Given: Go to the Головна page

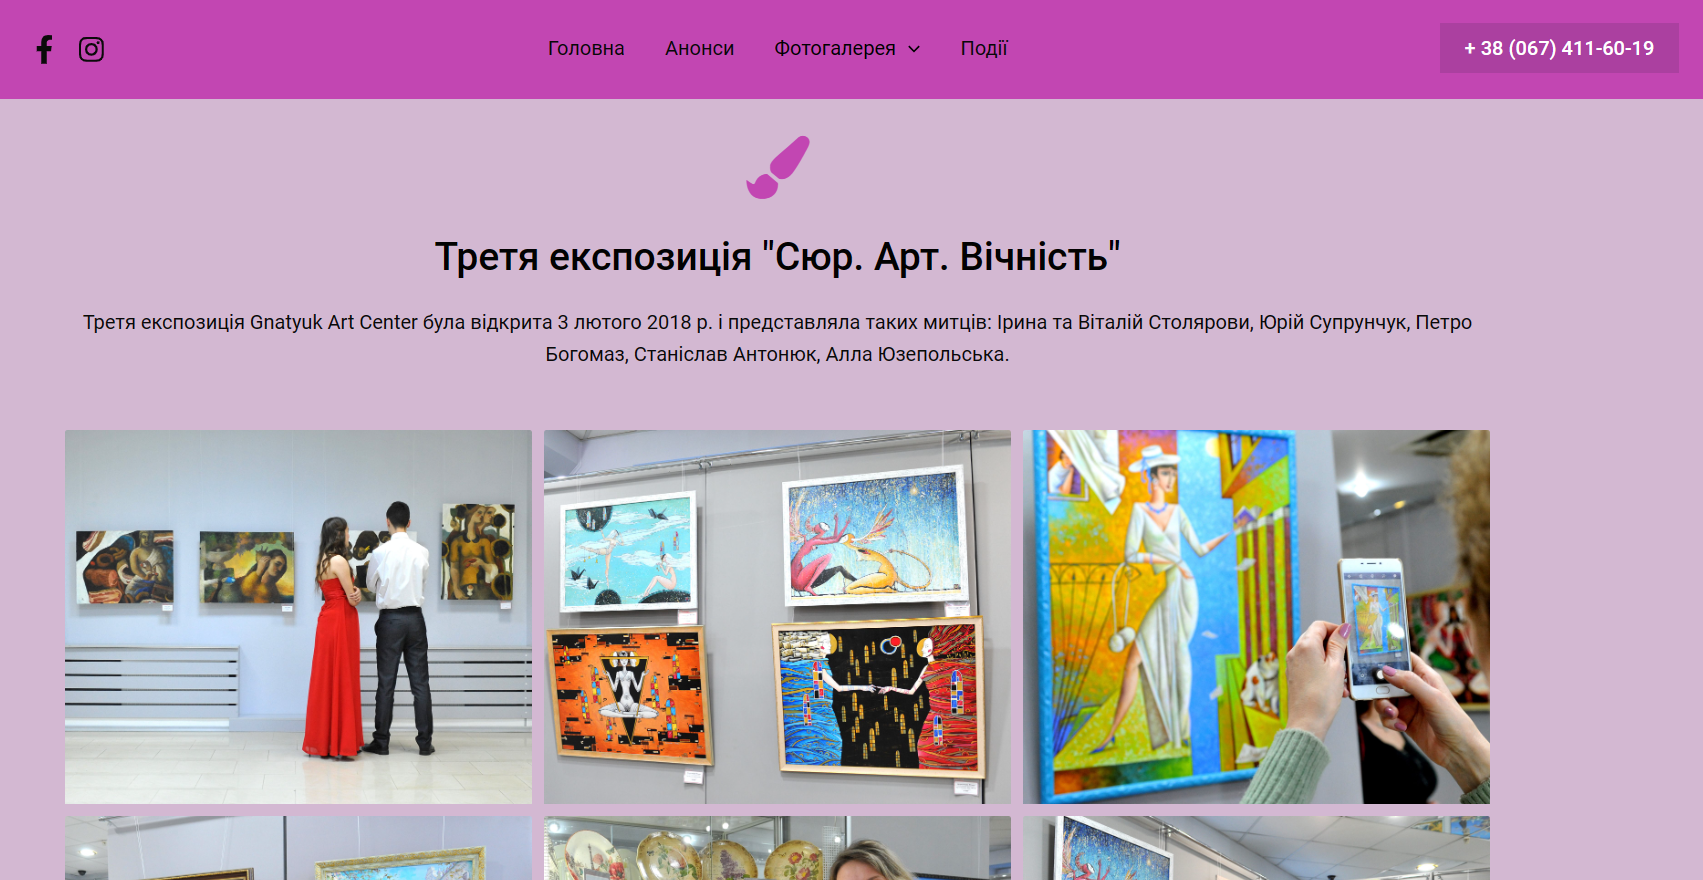Looking at the screenshot, I should tap(586, 48).
